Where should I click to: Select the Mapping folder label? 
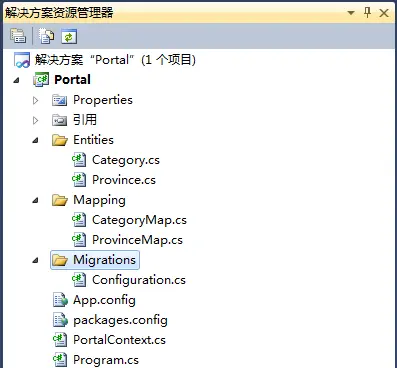coord(99,200)
